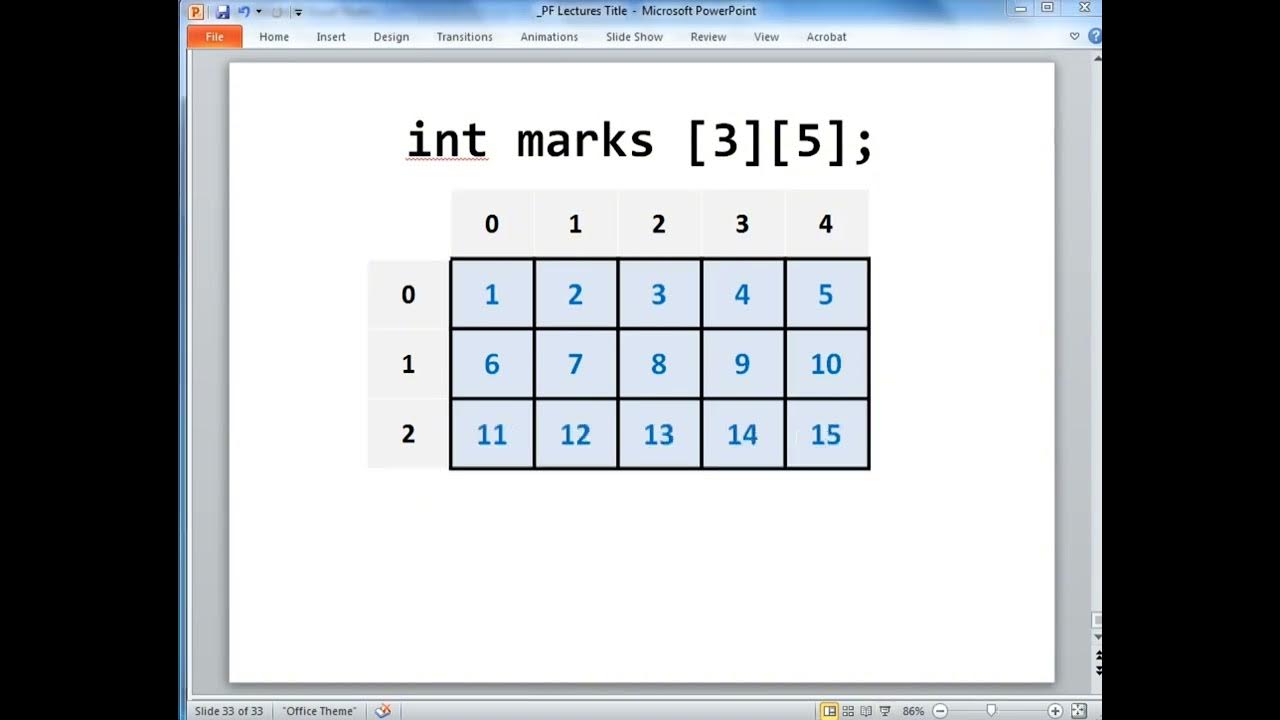Zoom out with the minus button
Image resolution: width=1280 pixels, height=720 pixels.
[940, 711]
